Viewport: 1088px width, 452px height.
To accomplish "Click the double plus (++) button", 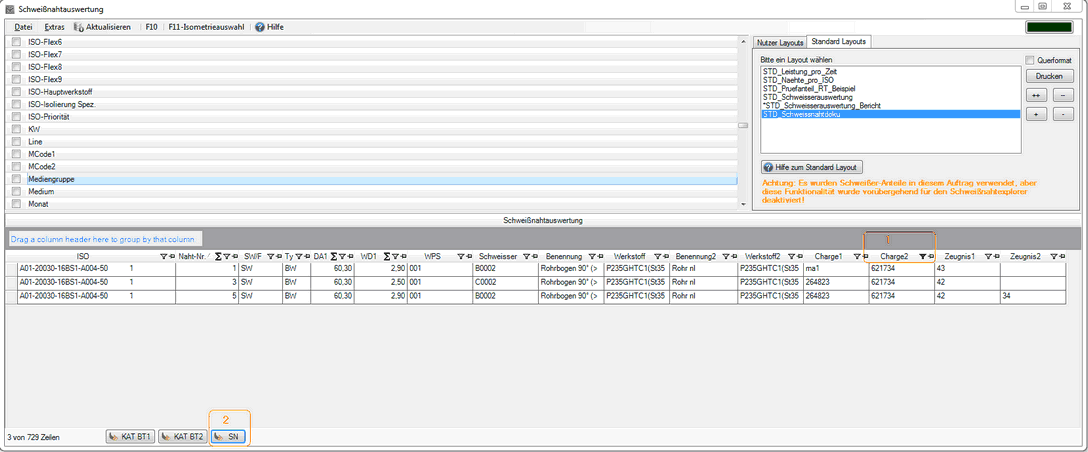I will coord(1036,95).
